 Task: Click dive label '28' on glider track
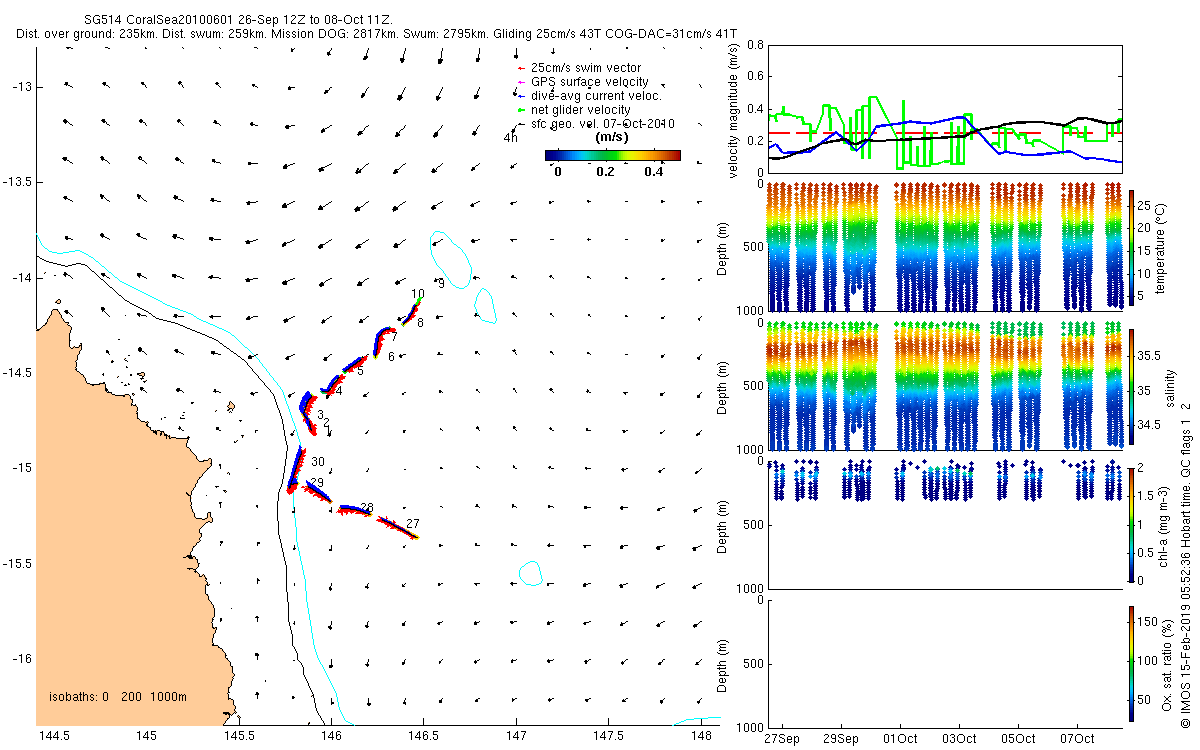click(367, 507)
